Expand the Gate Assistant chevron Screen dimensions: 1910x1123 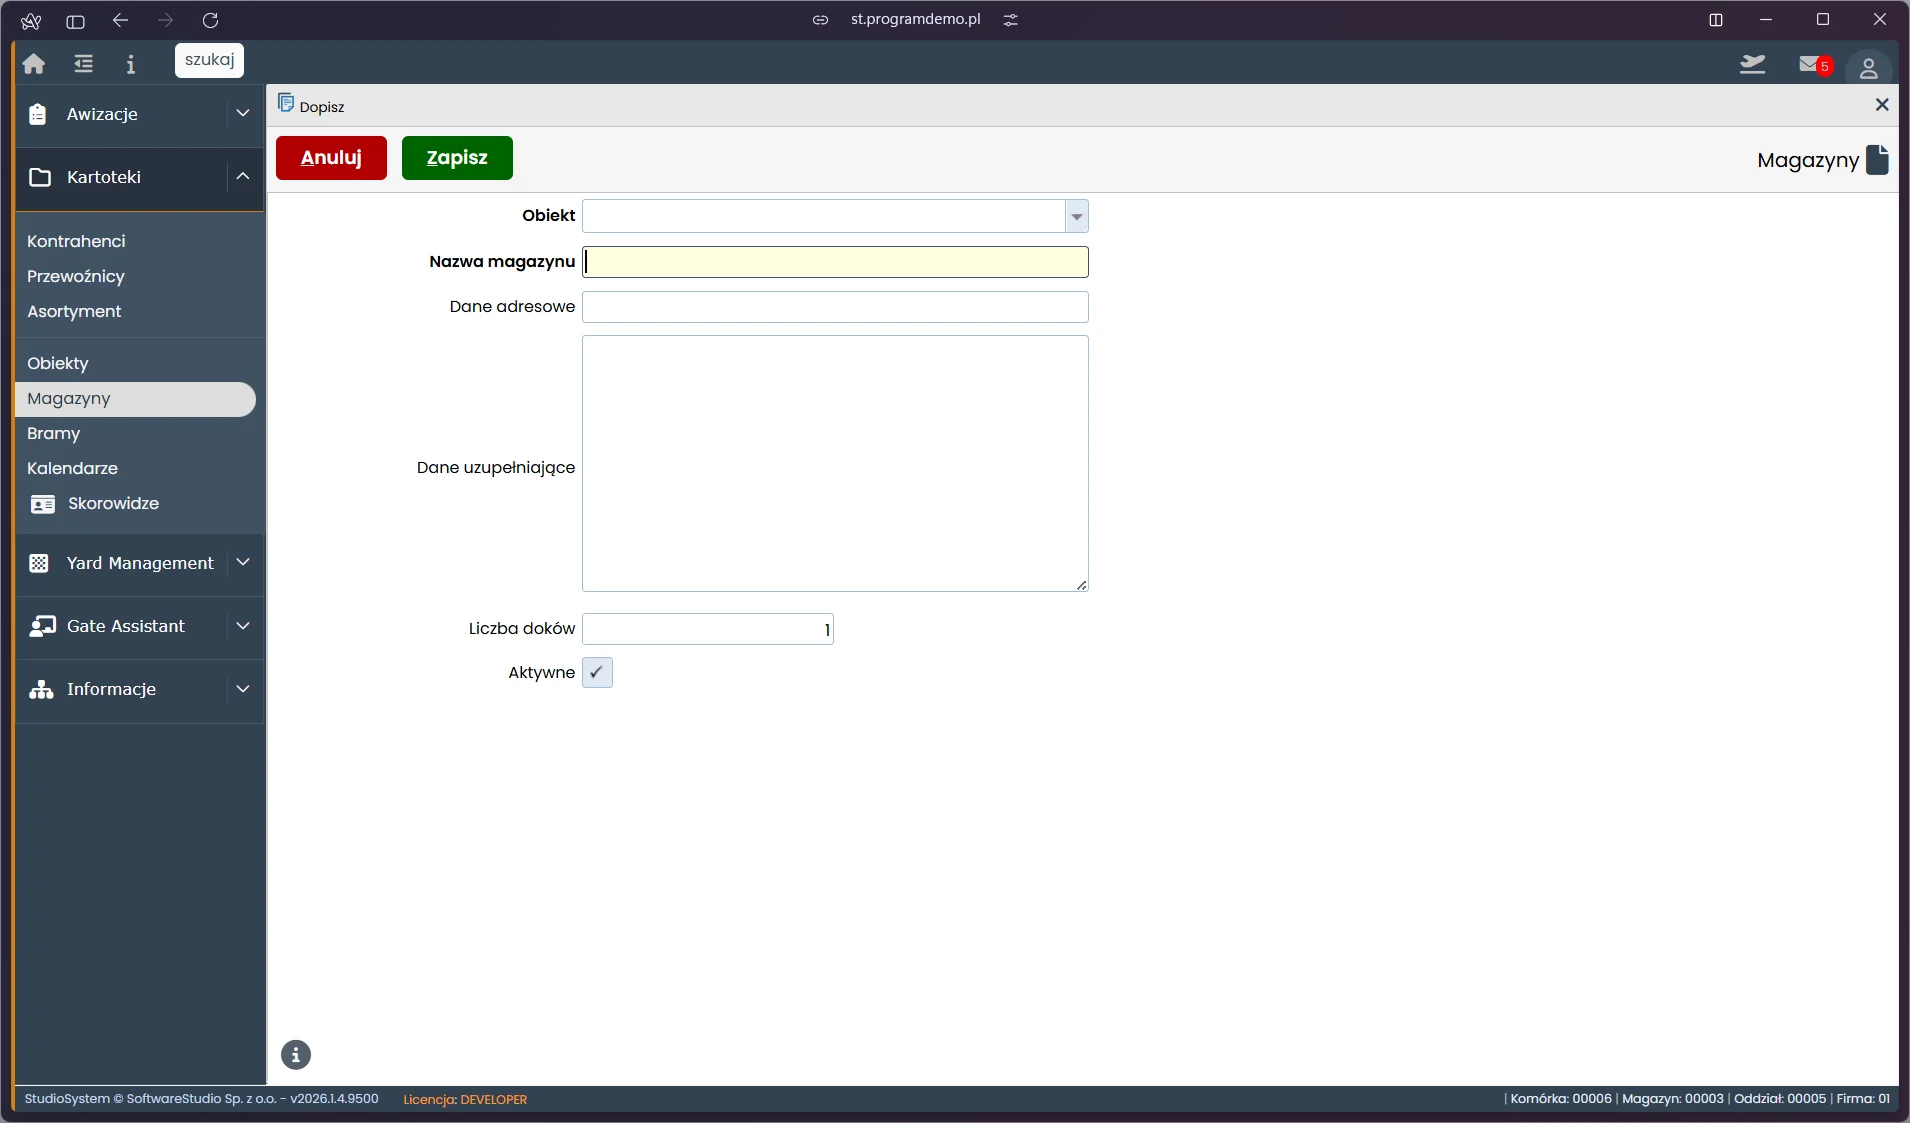(243, 625)
